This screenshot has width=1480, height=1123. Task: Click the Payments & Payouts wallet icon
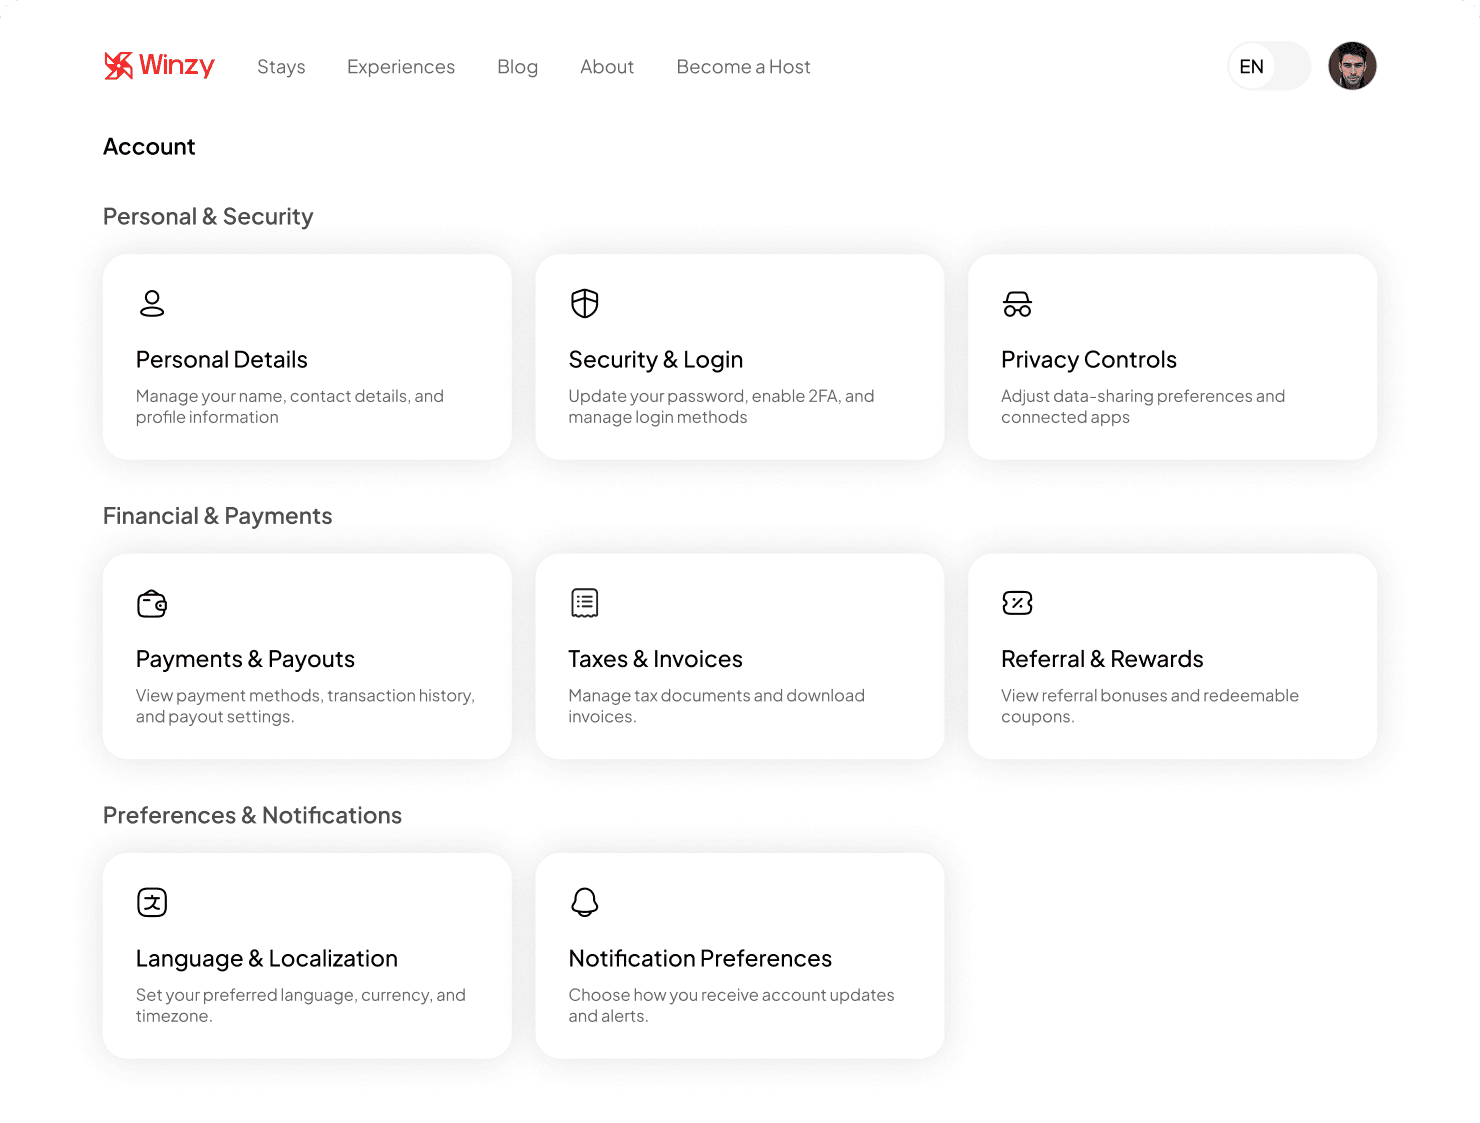coord(152,603)
